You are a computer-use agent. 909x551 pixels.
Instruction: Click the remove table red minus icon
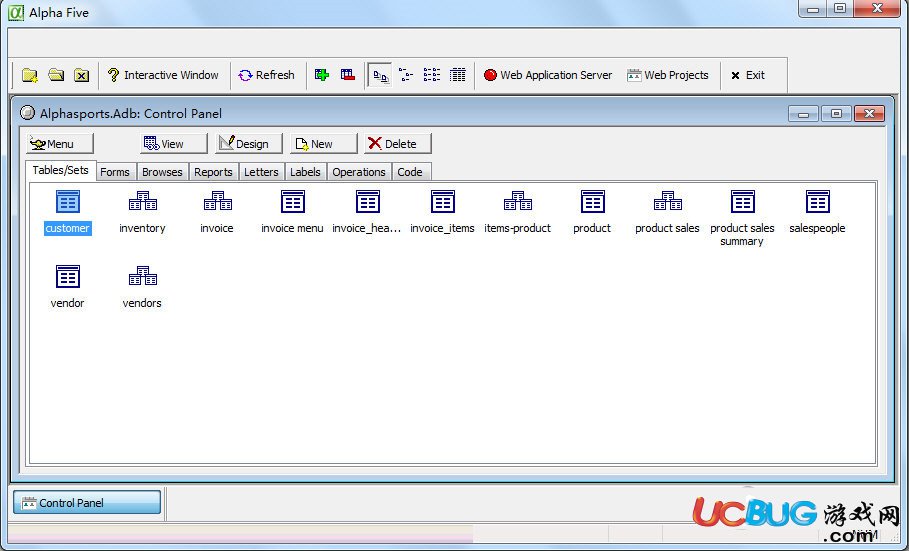pos(348,75)
